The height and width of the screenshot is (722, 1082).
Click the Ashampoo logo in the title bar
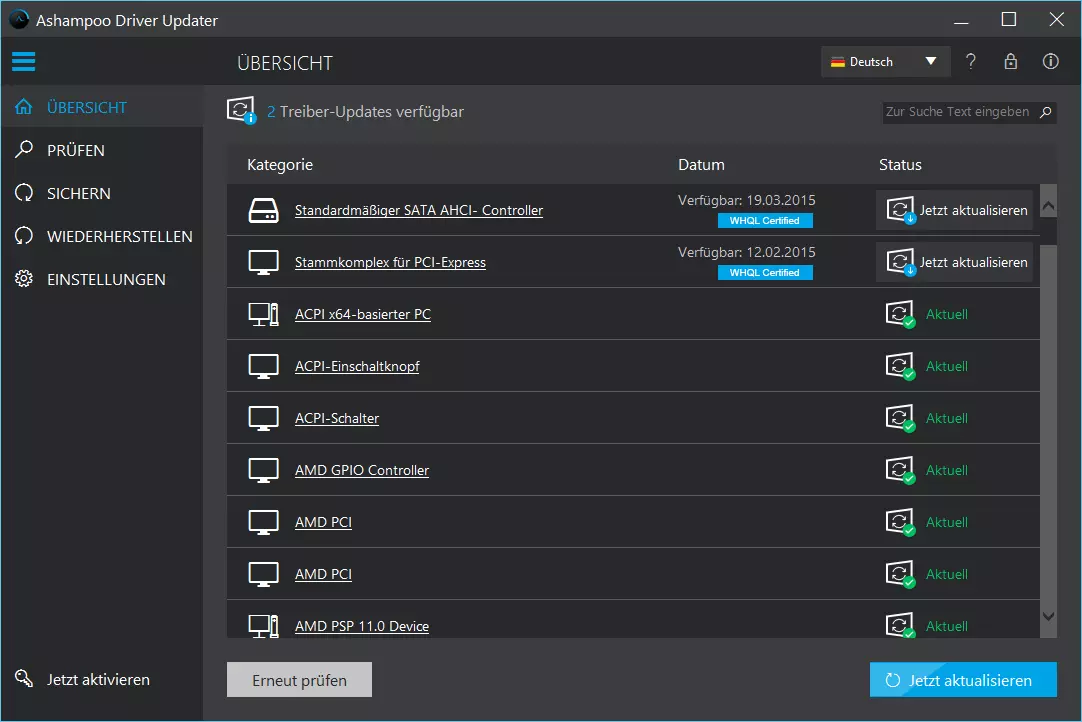pyautogui.click(x=19, y=19)
